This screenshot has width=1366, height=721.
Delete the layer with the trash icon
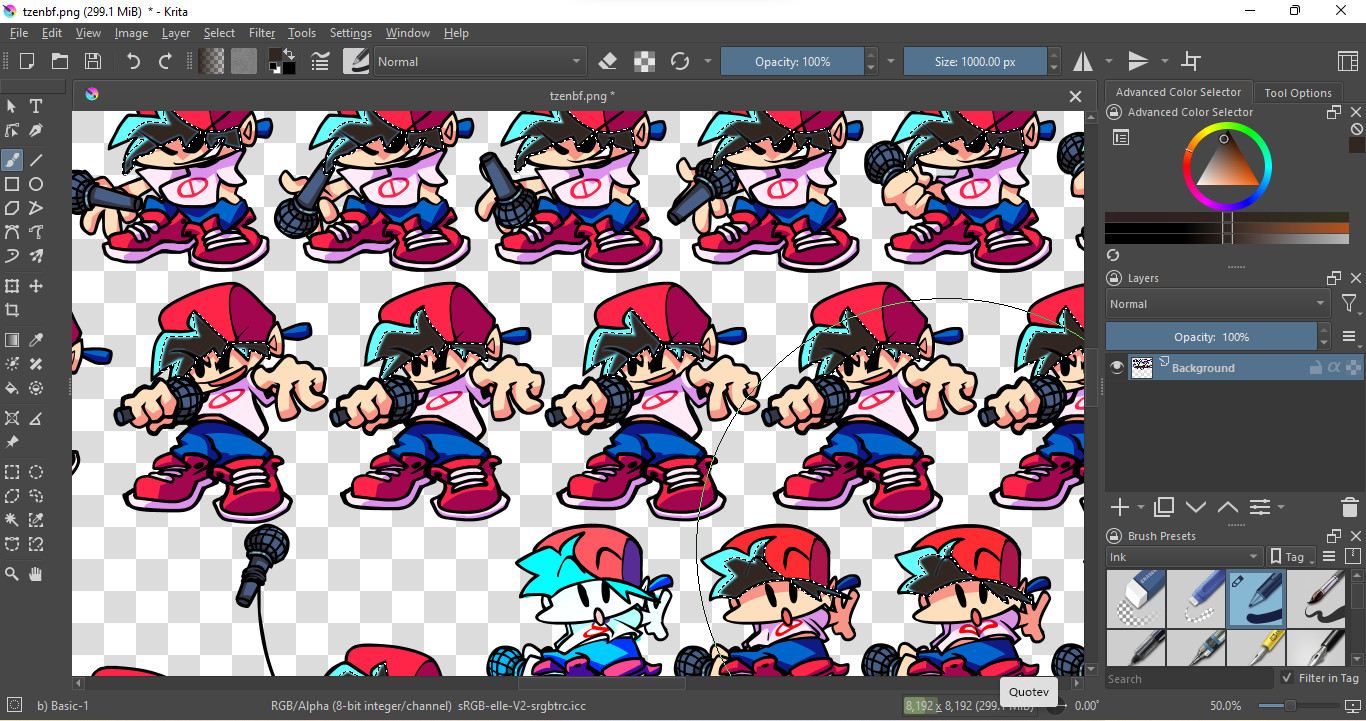(x=1350, y=507)
